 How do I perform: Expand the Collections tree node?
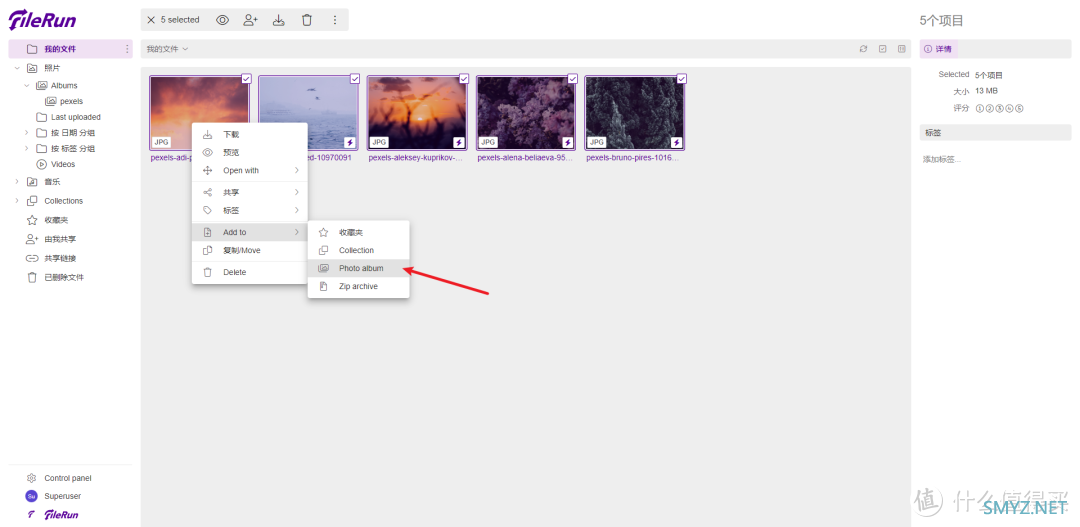17,201
